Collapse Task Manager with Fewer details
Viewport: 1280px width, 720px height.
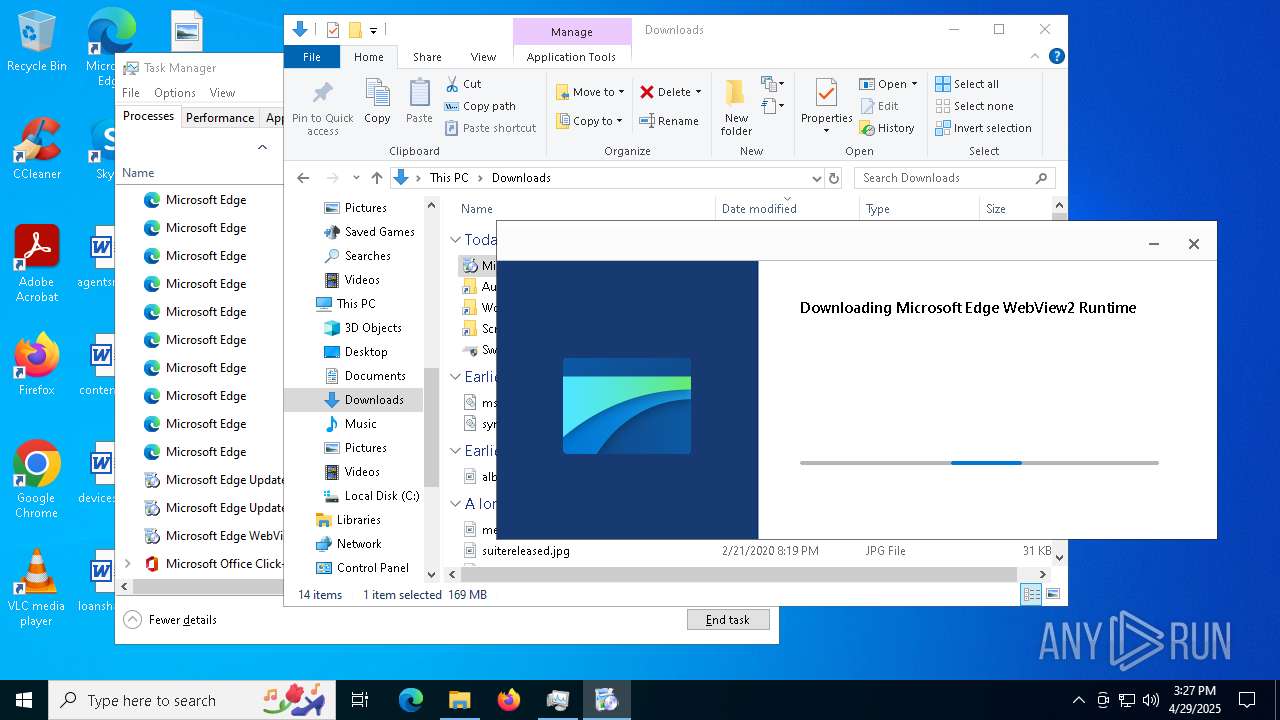click(x=170, y=620)
